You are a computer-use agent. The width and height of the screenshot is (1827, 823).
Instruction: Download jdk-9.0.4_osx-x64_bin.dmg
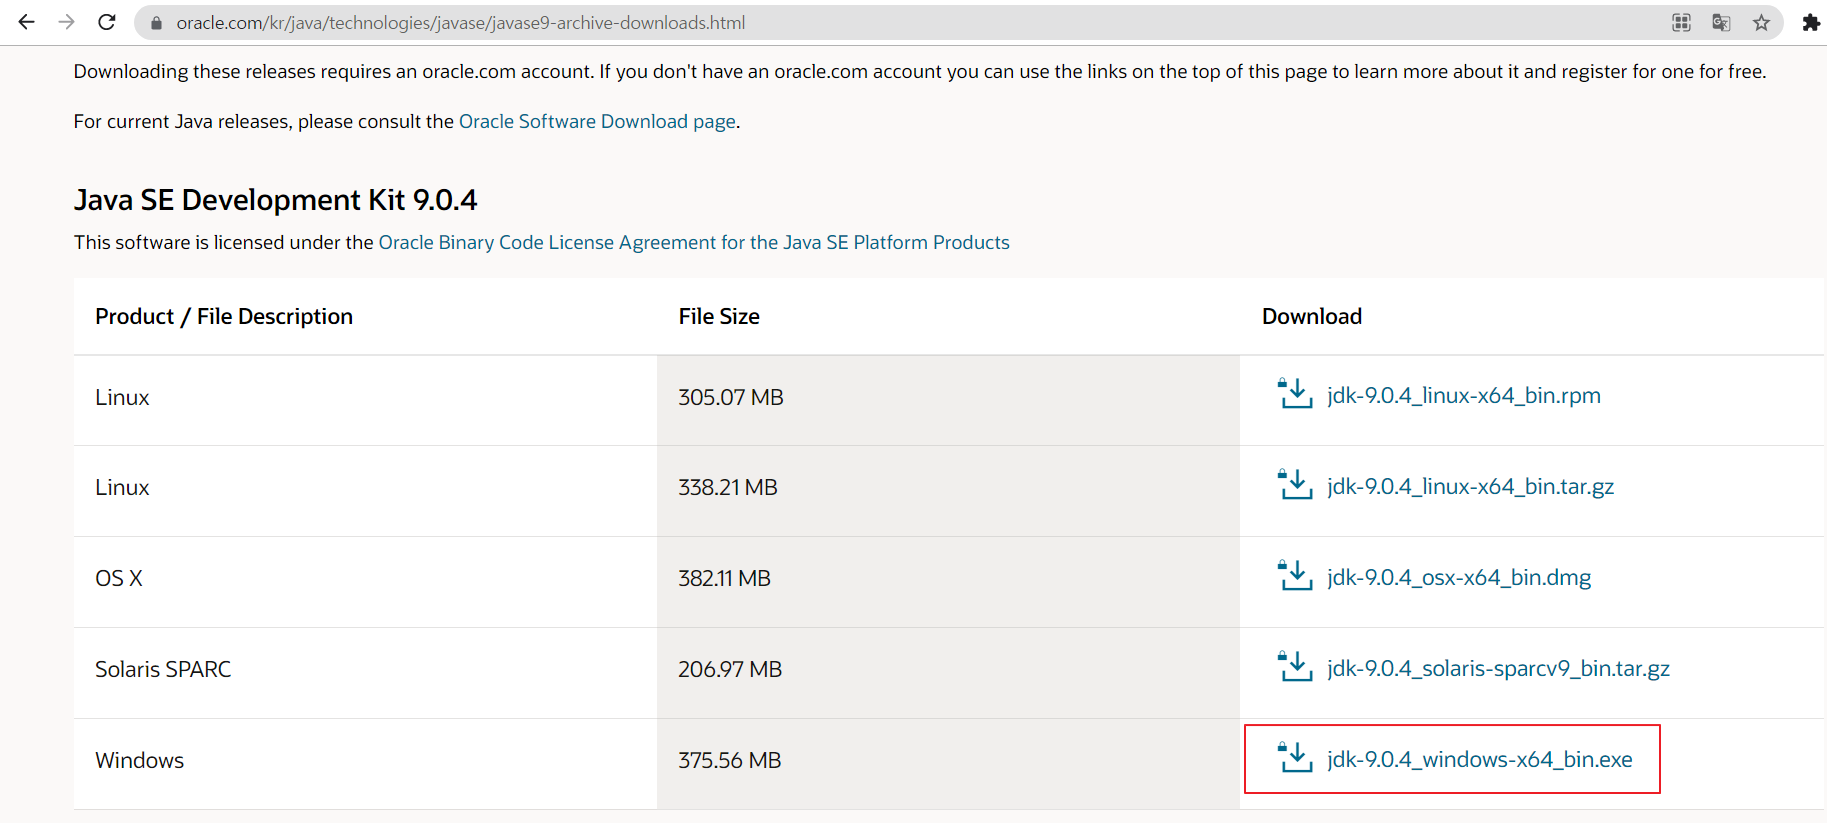coord(1459,577)
